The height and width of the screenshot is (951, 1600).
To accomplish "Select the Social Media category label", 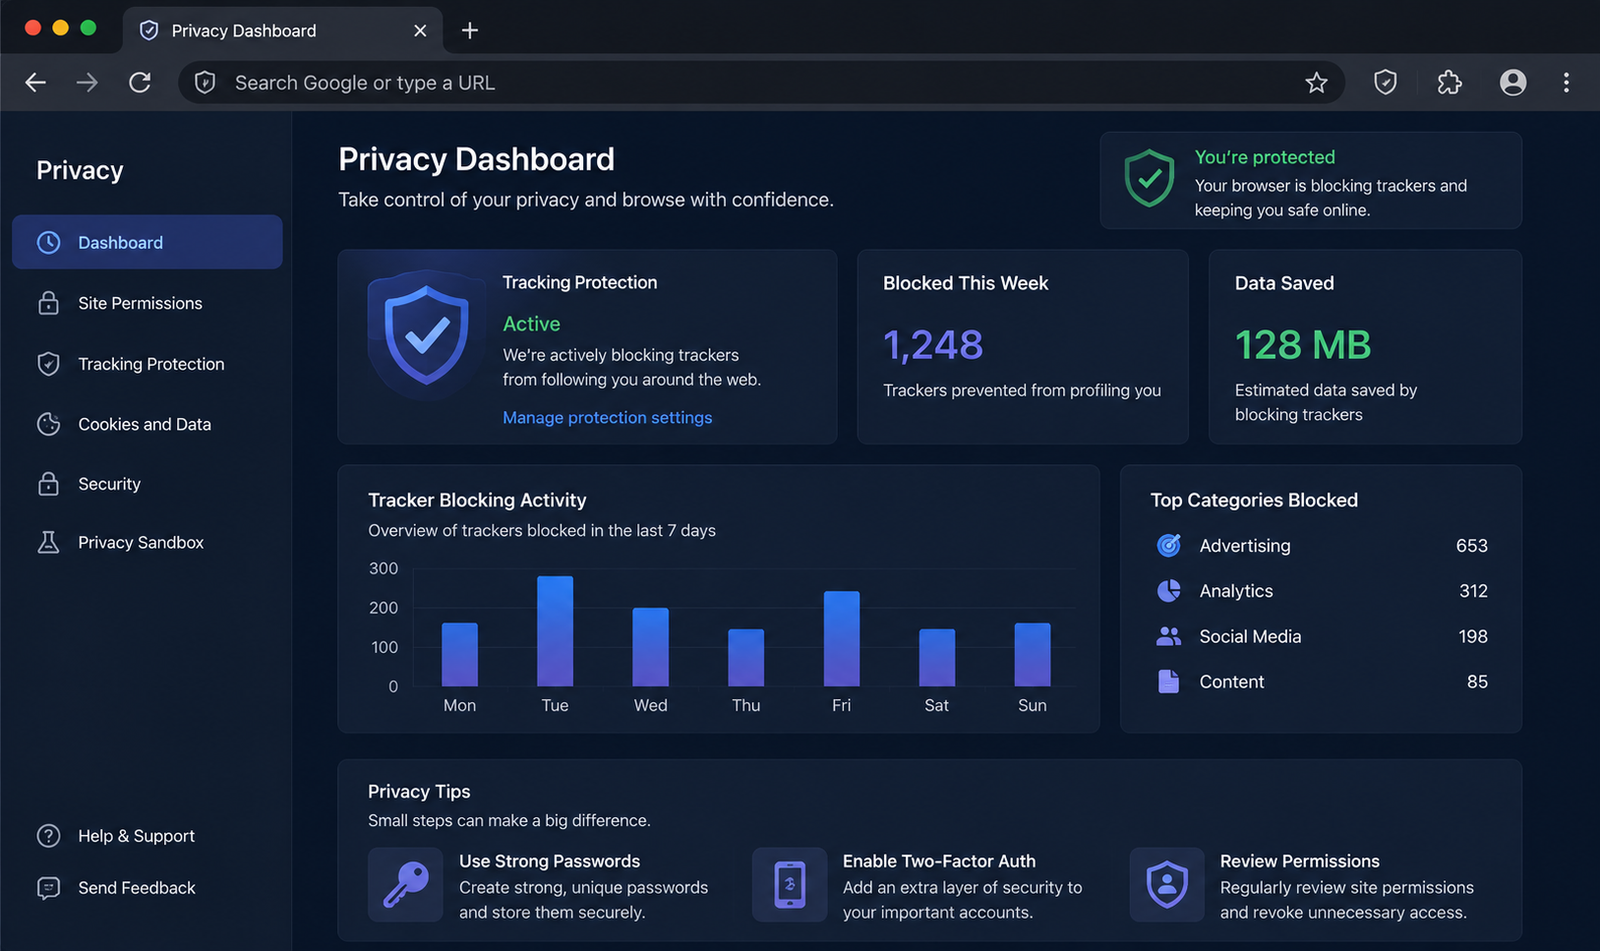I will 1250,637.
